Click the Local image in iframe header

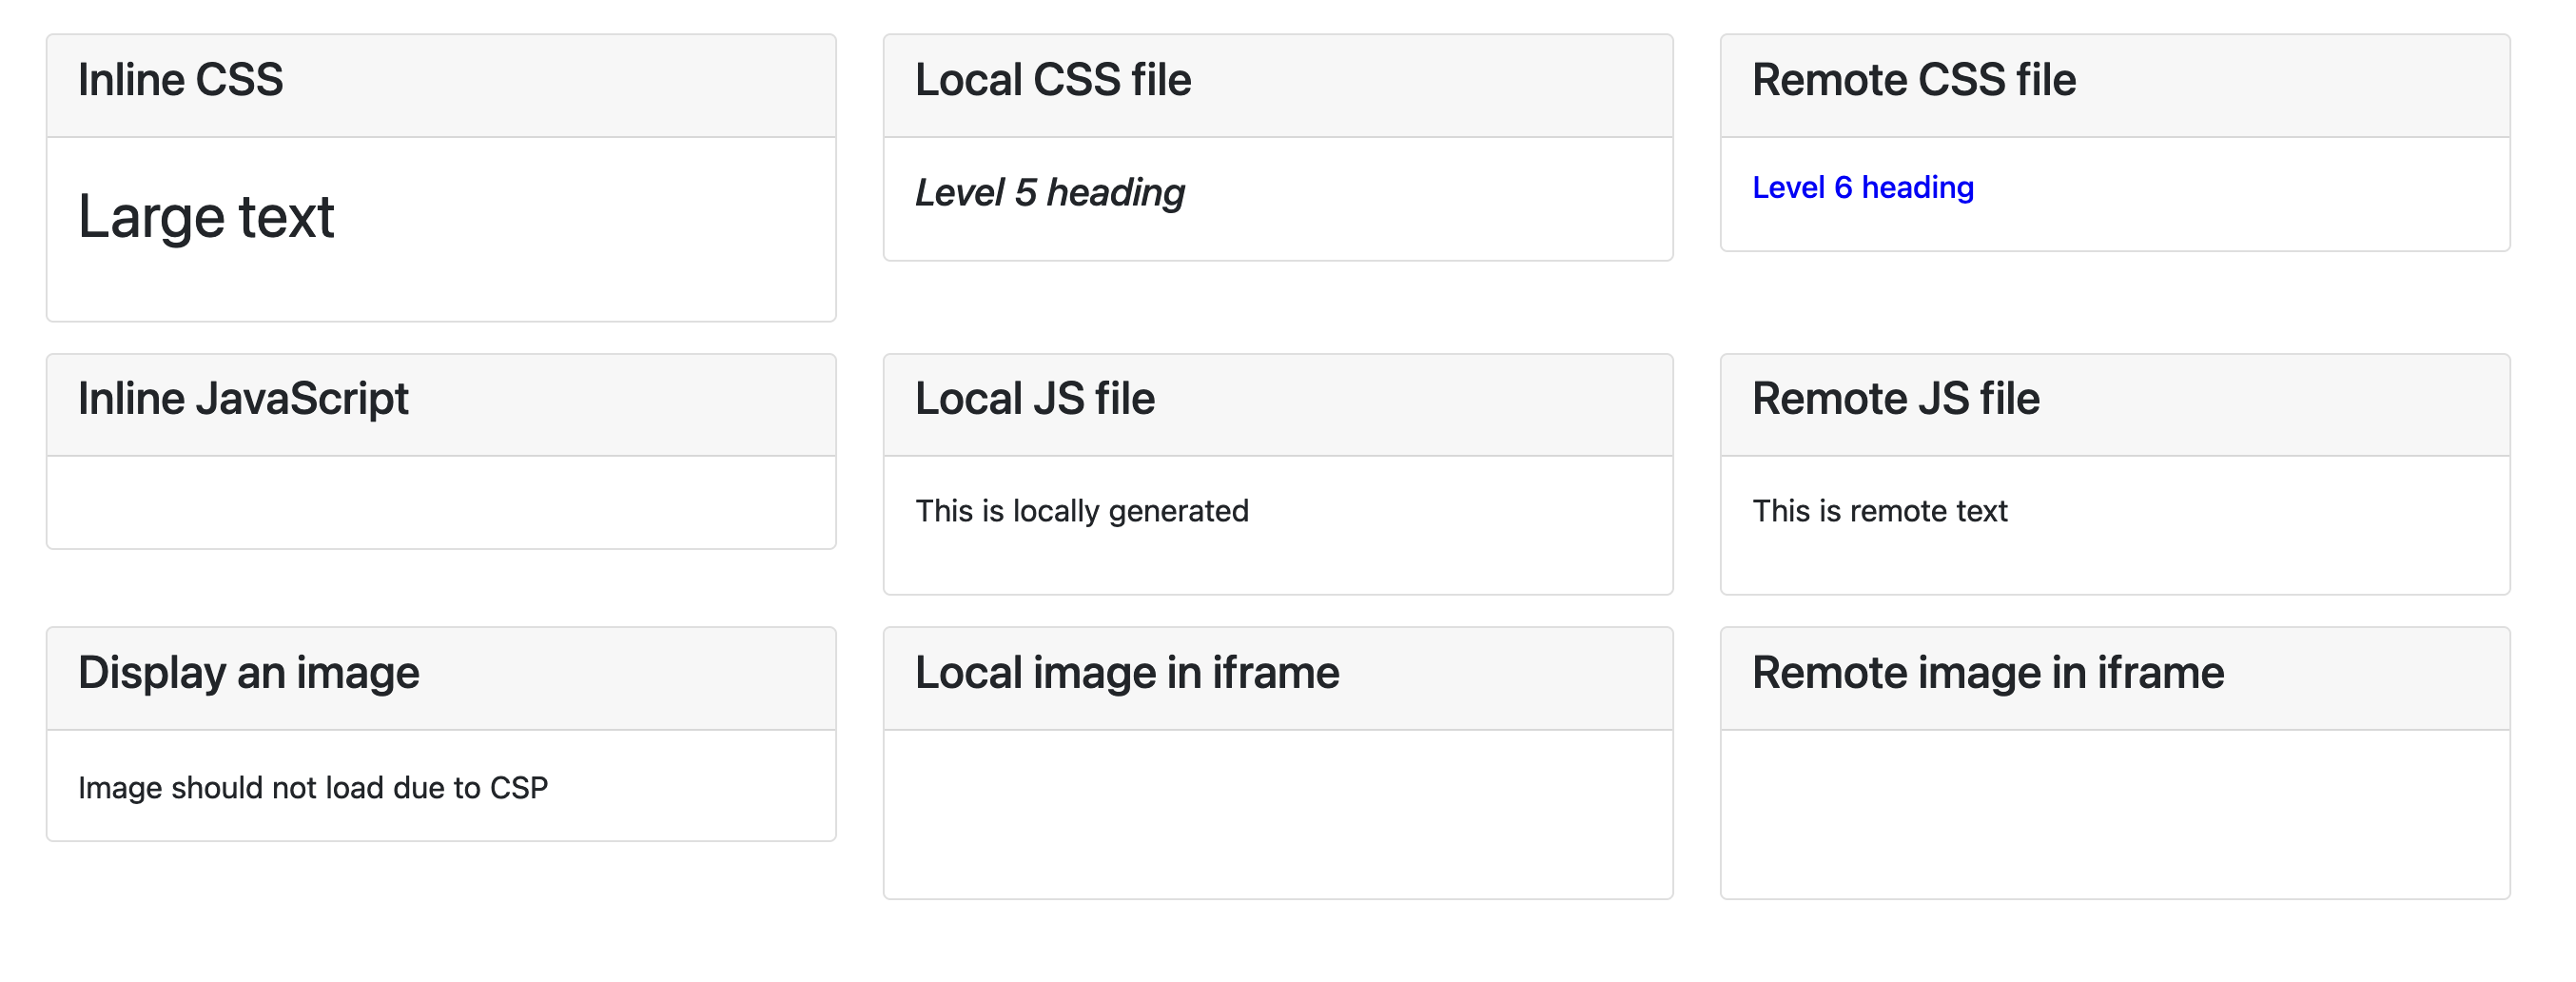click(1128, 673)
